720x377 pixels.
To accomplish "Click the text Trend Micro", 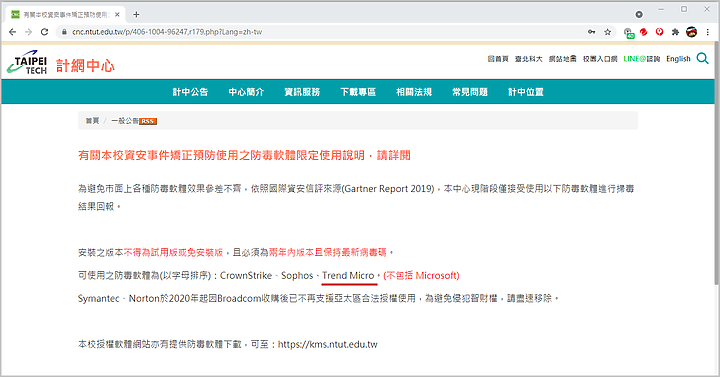I will click(348, 276).
